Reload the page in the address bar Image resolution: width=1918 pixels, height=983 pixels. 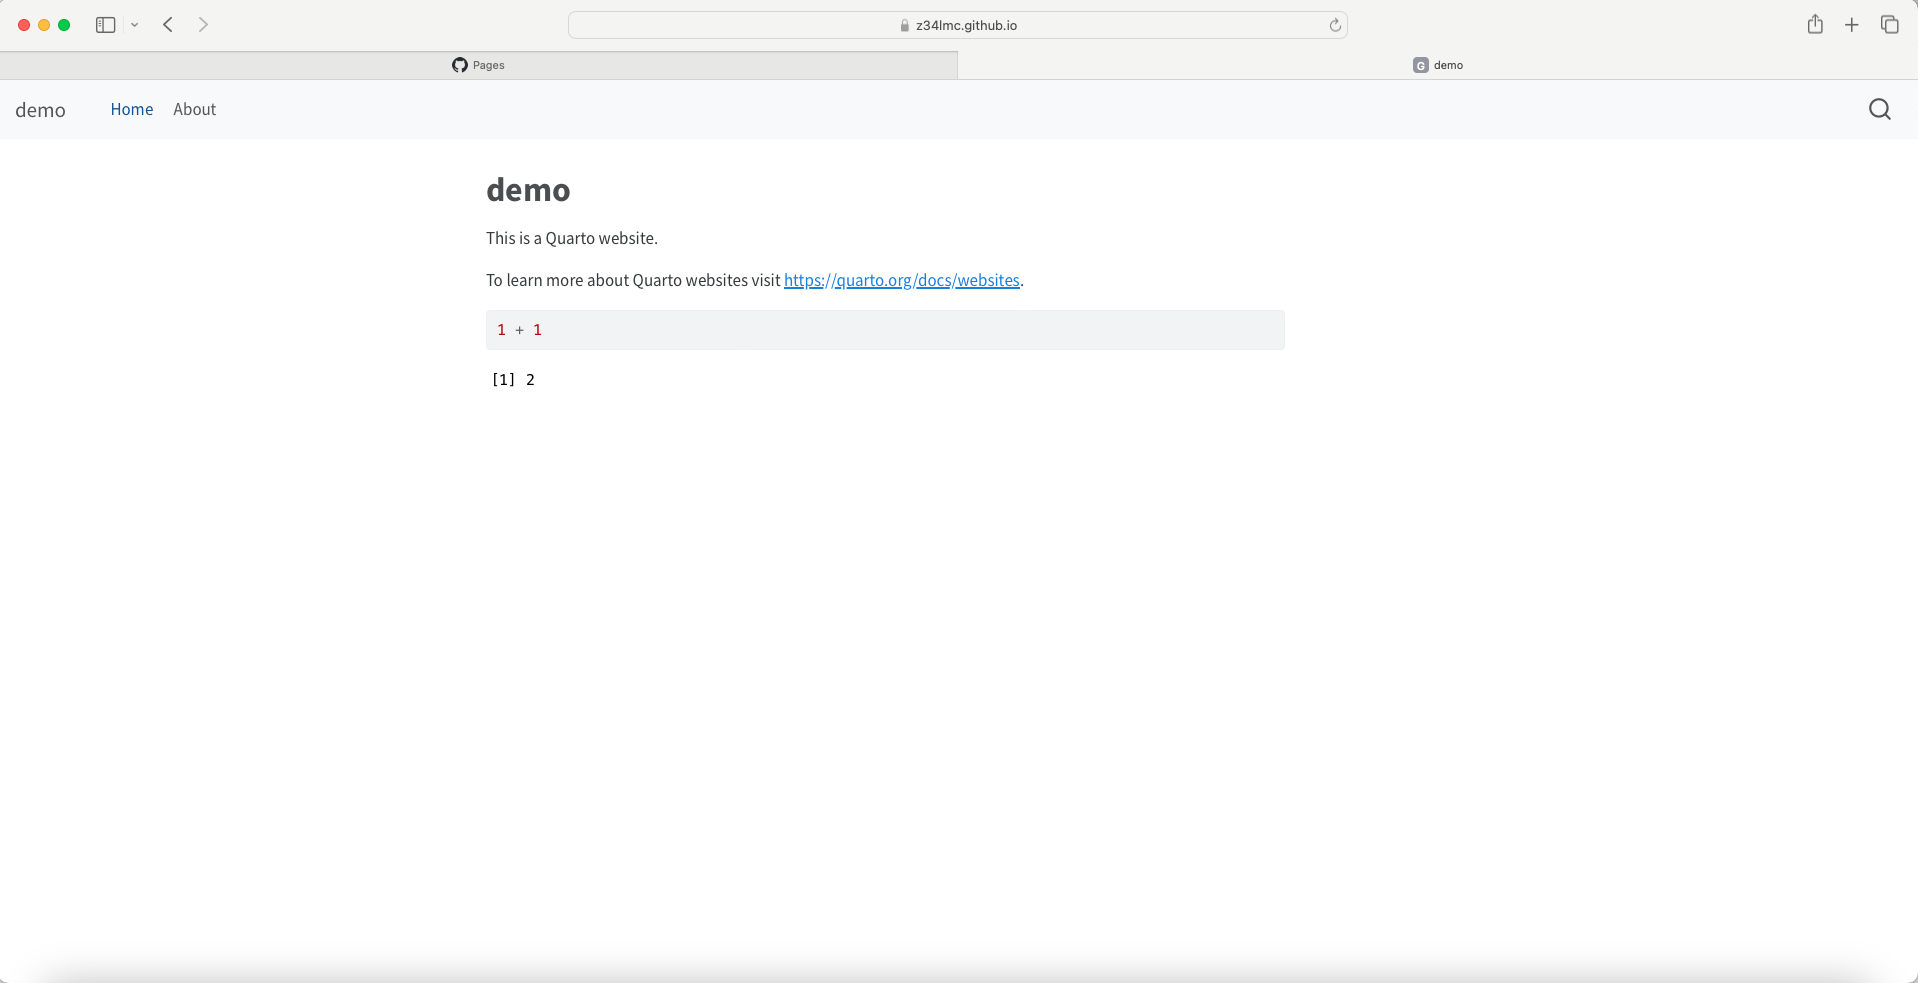click(1334, 25)
